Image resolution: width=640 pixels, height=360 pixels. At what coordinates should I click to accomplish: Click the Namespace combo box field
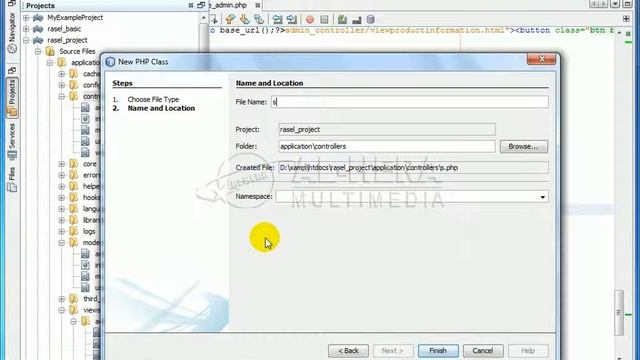(411, 197)
